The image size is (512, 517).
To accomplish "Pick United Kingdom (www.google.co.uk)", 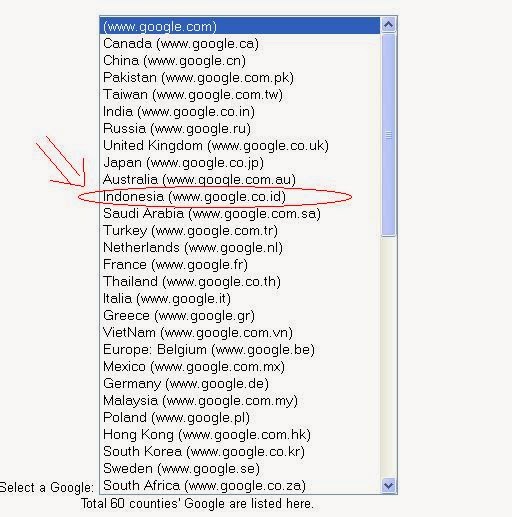I will pyautogui.click(x=240, y=145).
